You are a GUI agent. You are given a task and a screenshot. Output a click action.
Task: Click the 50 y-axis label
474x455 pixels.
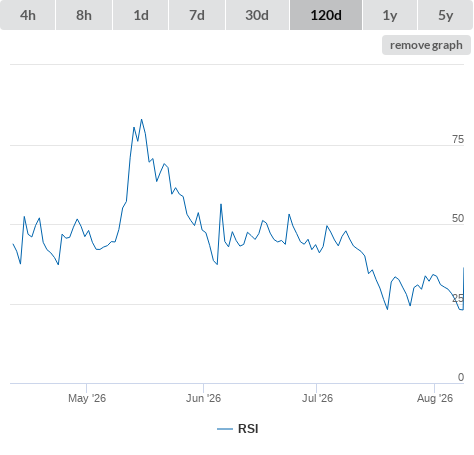point(458,218)
